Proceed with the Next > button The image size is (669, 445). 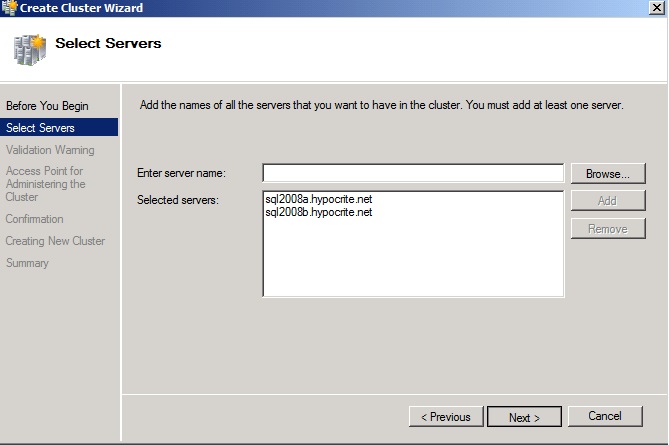pos(524,417)
